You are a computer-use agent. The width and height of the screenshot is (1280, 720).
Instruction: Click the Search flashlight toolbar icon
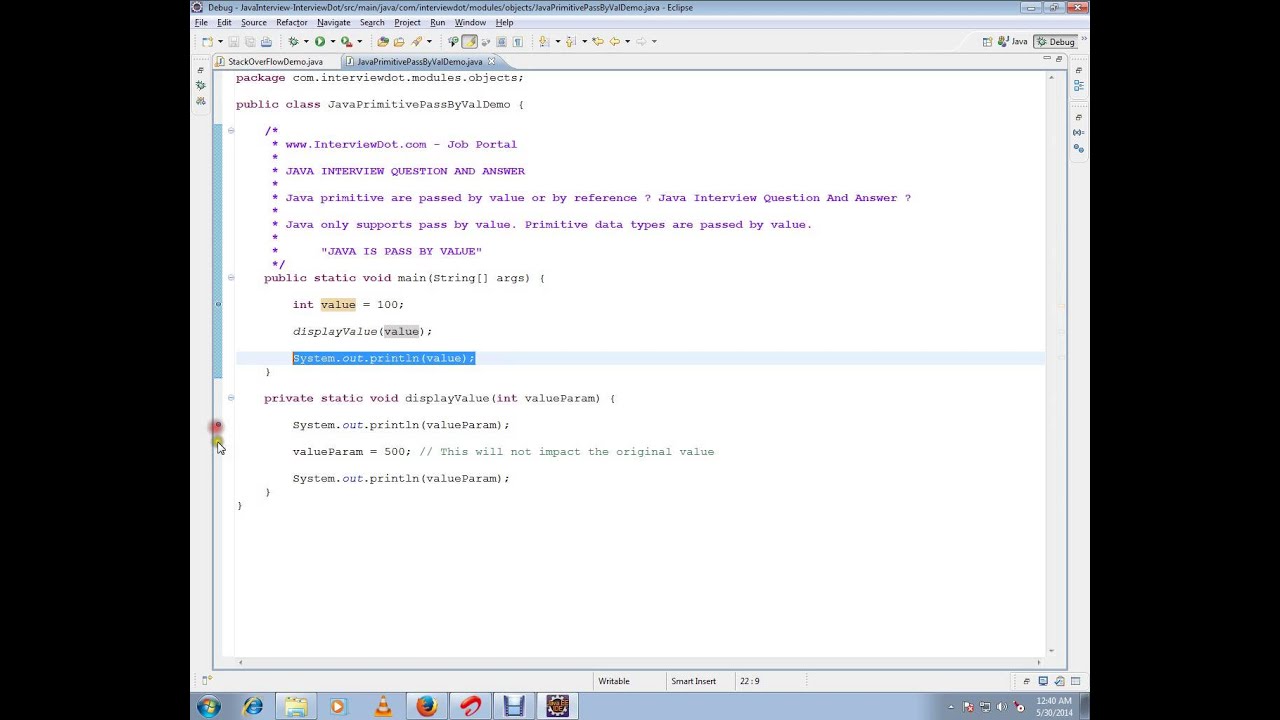click(x=416, y=41)
